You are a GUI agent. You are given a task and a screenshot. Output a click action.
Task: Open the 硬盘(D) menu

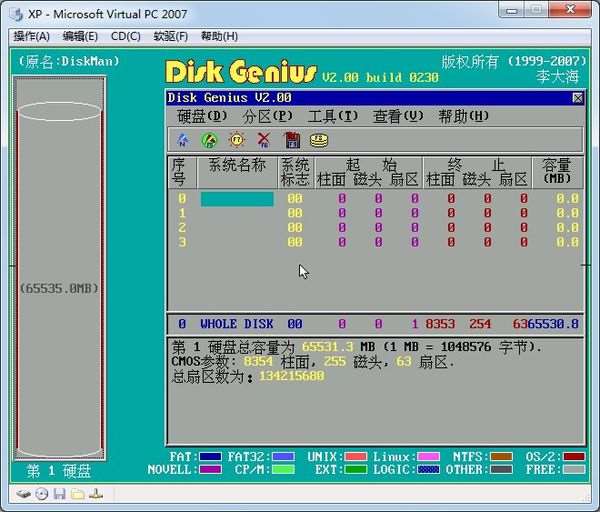[x=202, y=116]
